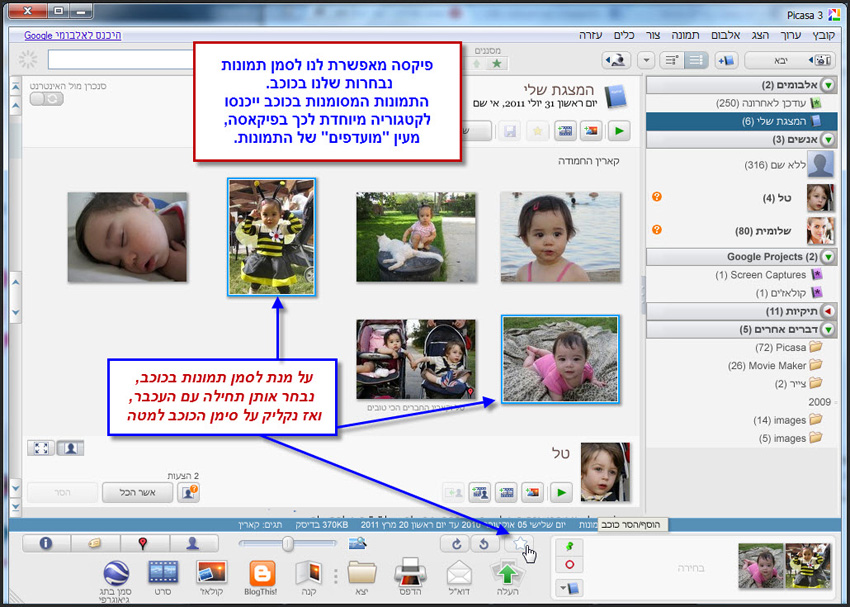Click the אשר הכל button
850x607 pixels.
click(x=138, y=493)
